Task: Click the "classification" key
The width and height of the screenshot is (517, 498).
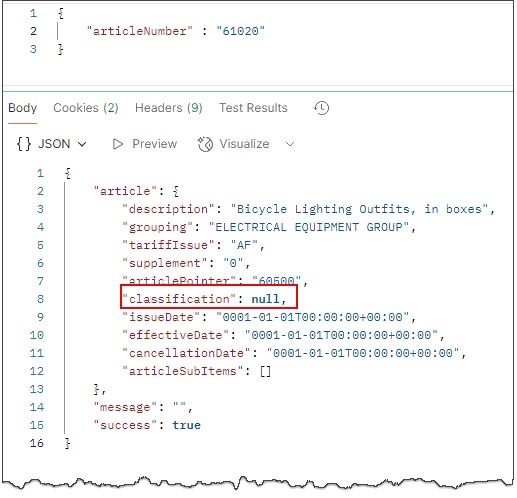Action: [x=179, y=299]
